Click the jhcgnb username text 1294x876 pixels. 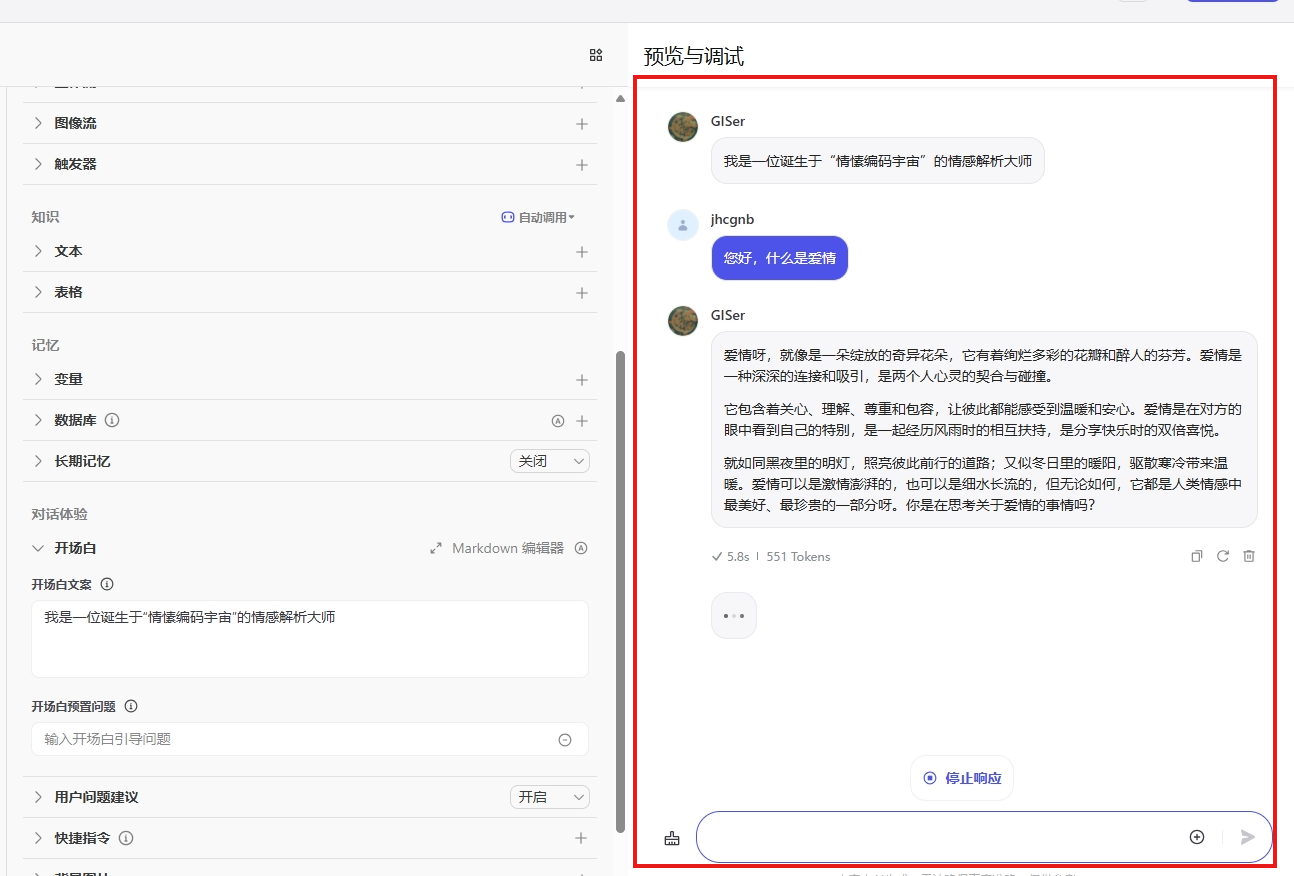[x=733, y=219]
